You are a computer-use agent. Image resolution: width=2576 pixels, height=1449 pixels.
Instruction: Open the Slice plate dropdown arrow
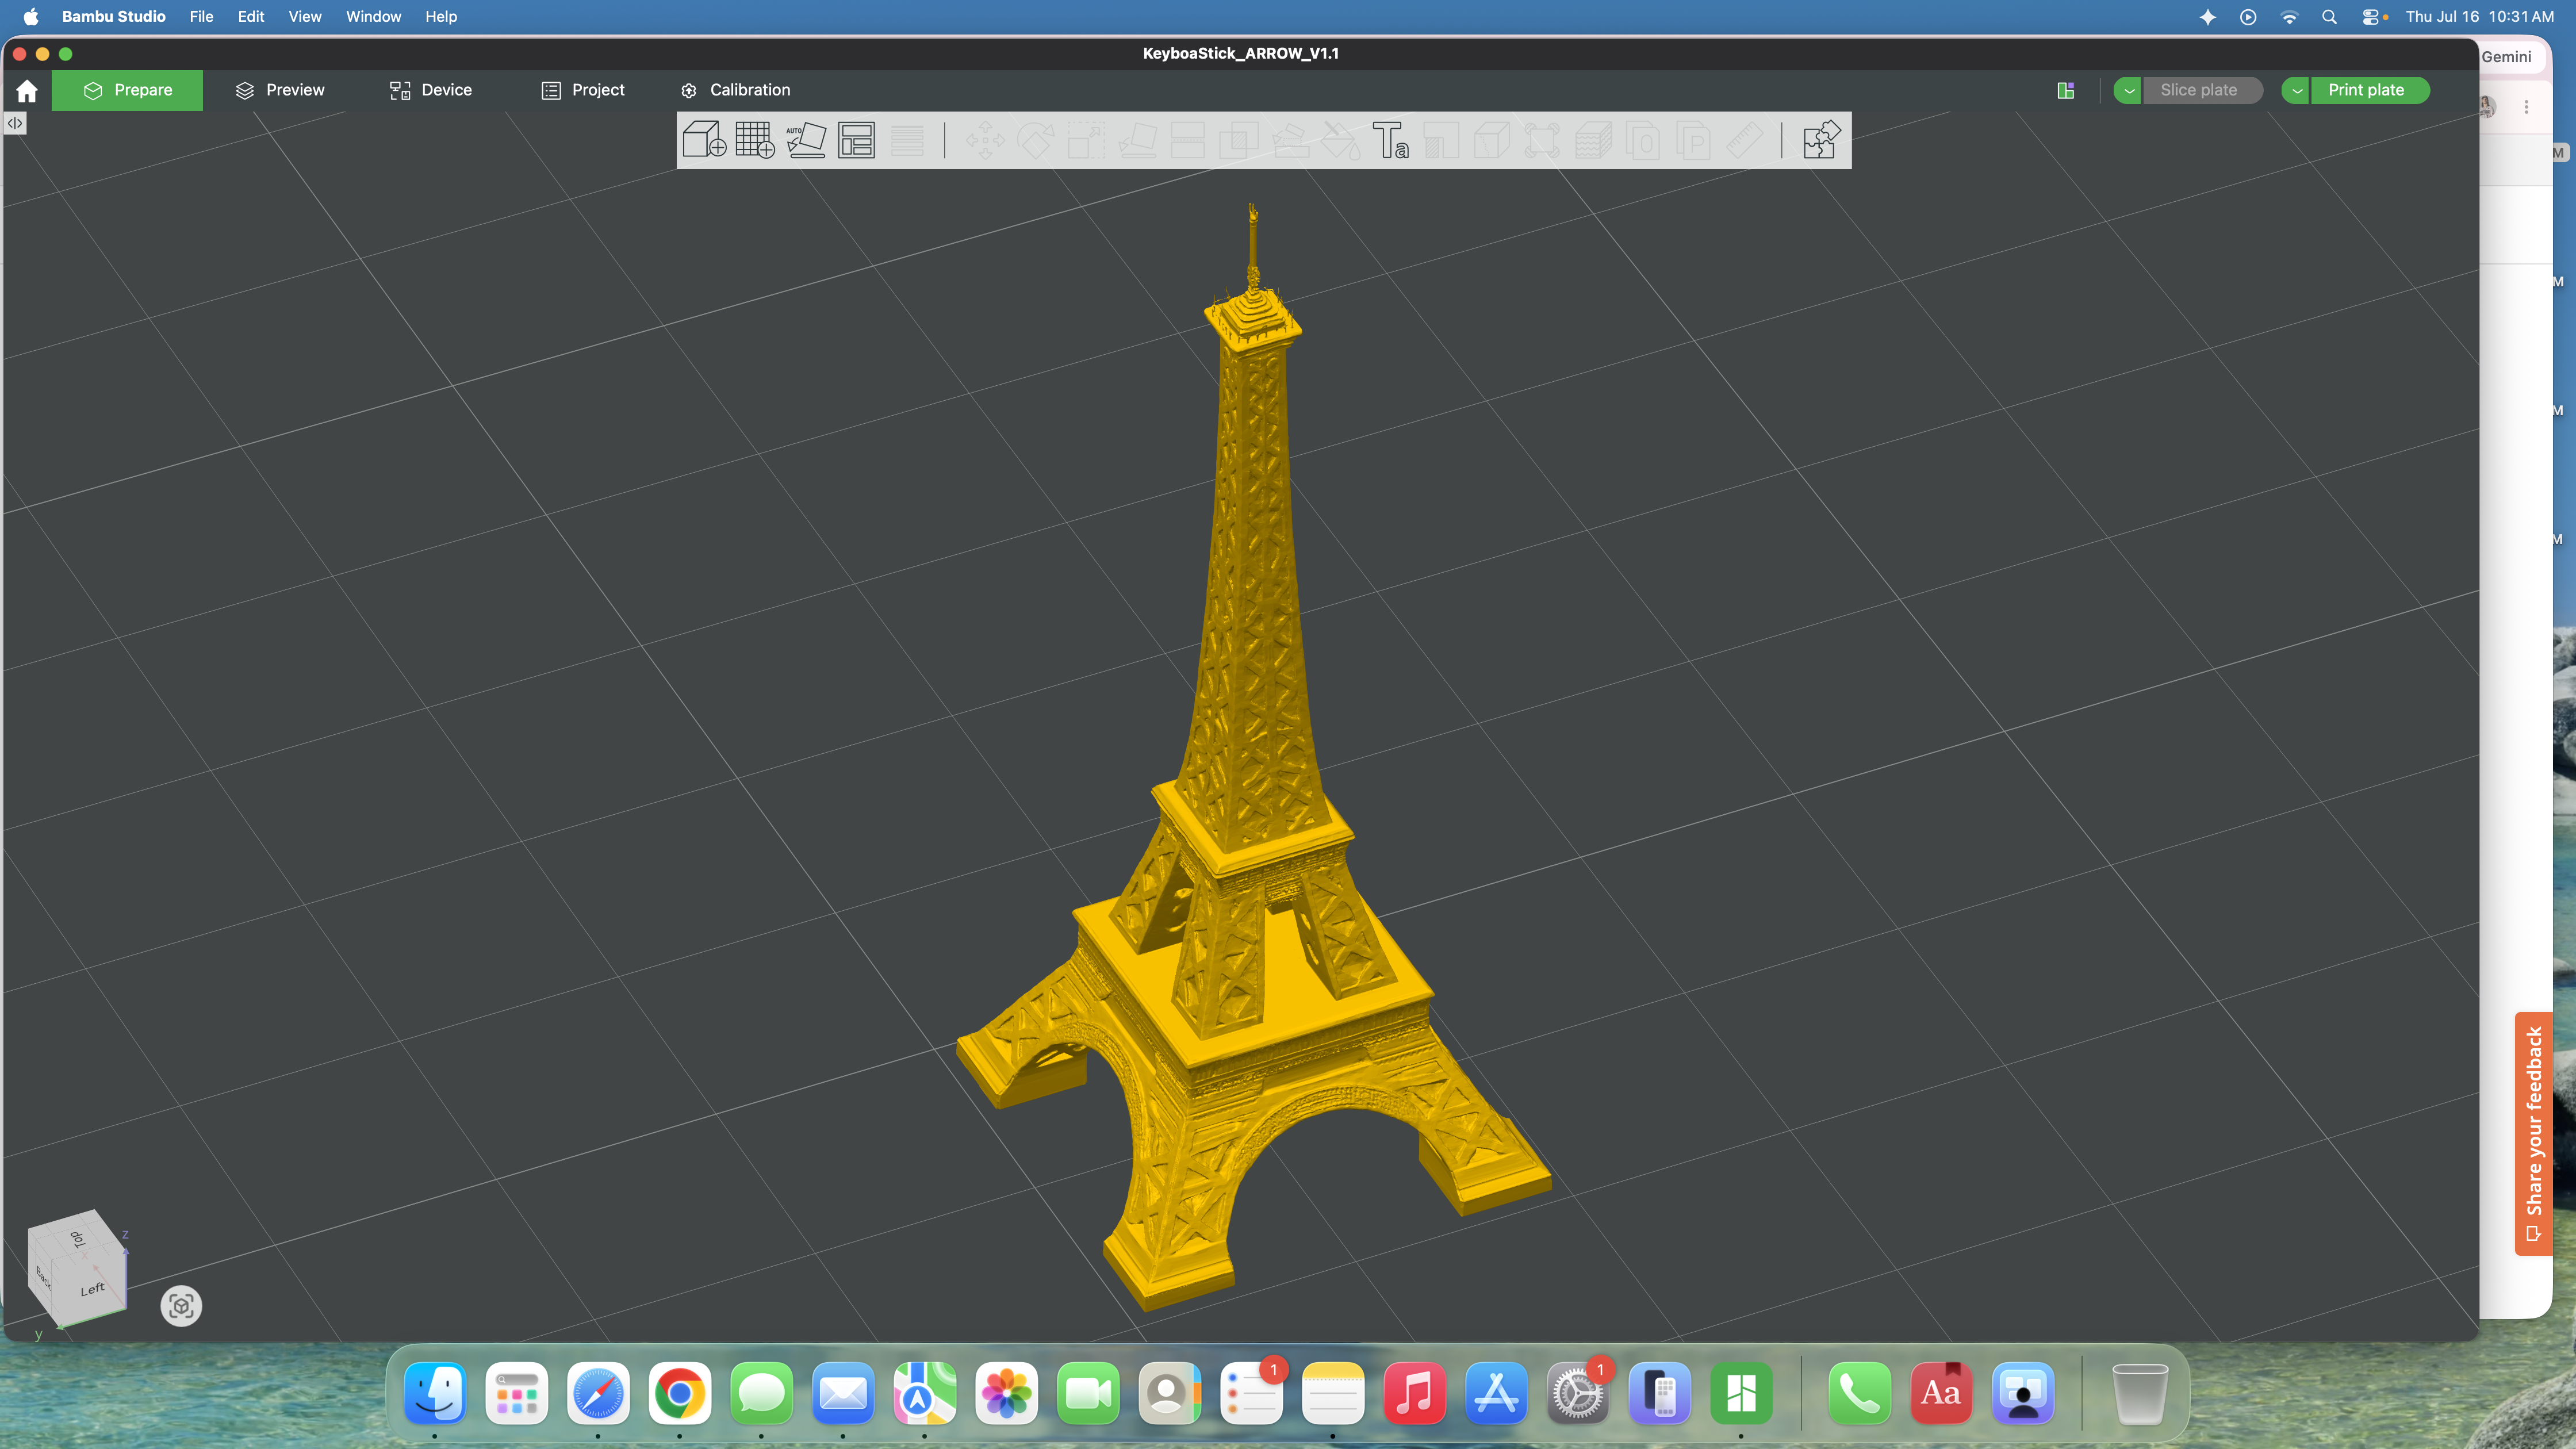(x=2129, y=90)
